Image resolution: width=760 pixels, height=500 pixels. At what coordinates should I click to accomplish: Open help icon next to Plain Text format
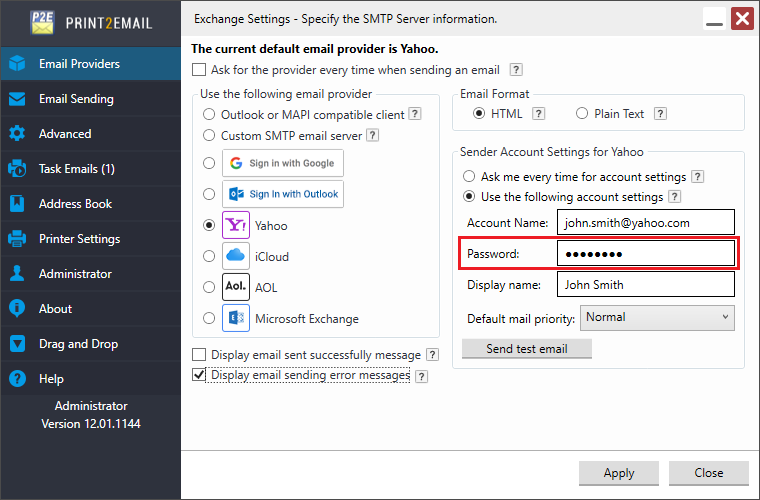[660, 113]
